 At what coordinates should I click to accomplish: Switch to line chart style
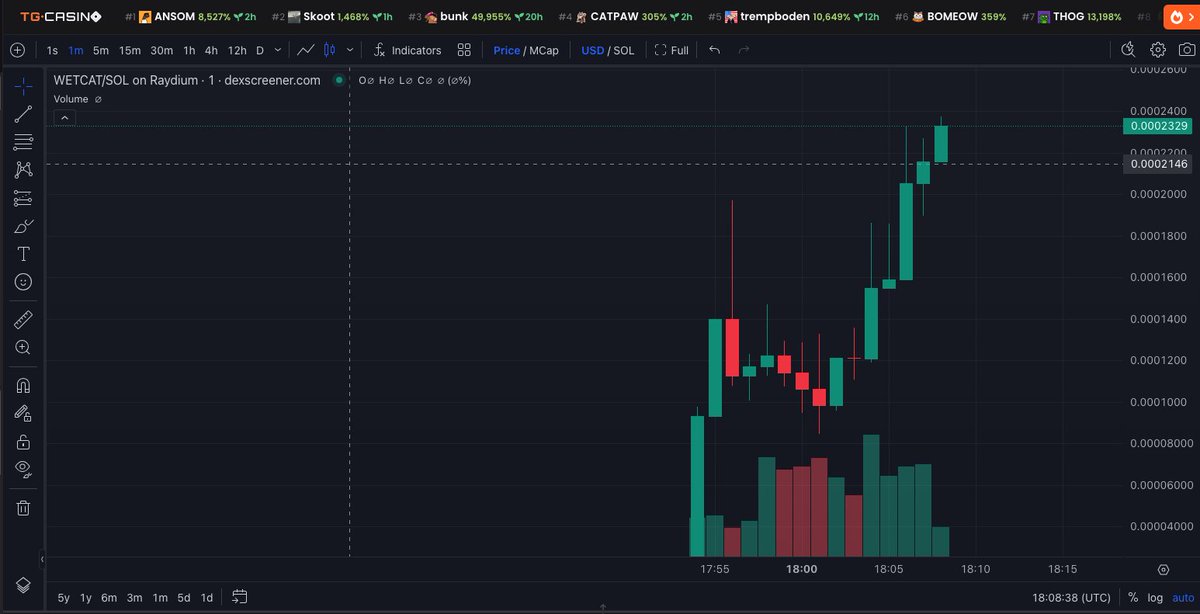(x=306, y=50)
